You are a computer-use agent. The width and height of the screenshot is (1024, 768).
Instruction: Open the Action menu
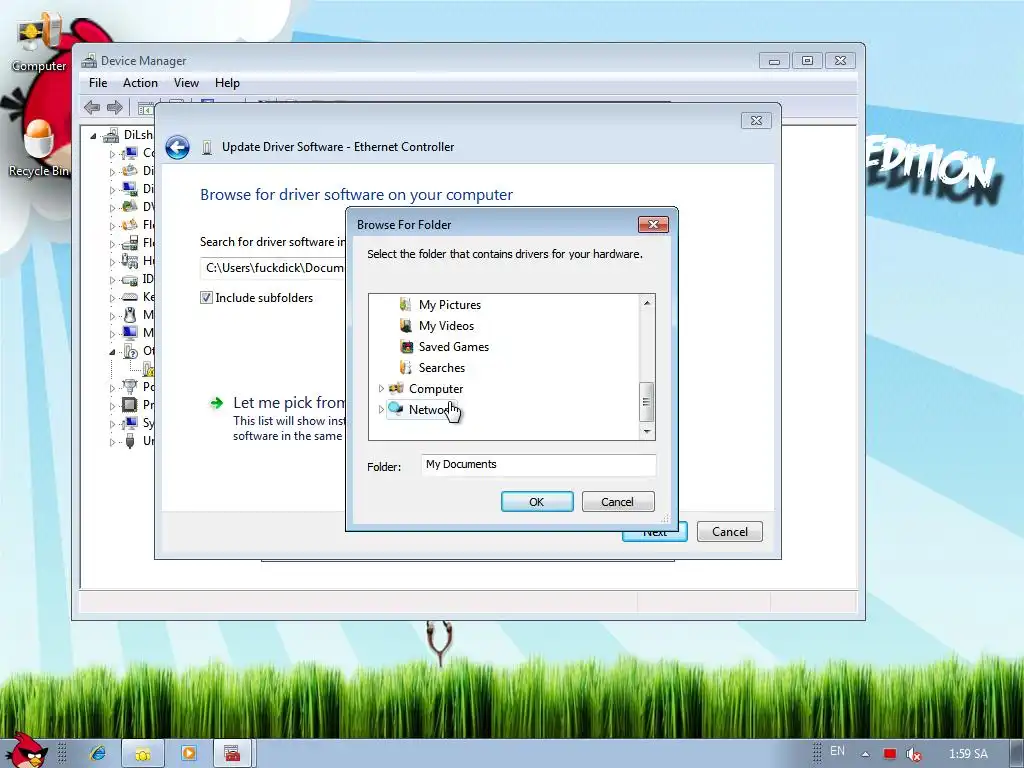[x=140, y=83]
